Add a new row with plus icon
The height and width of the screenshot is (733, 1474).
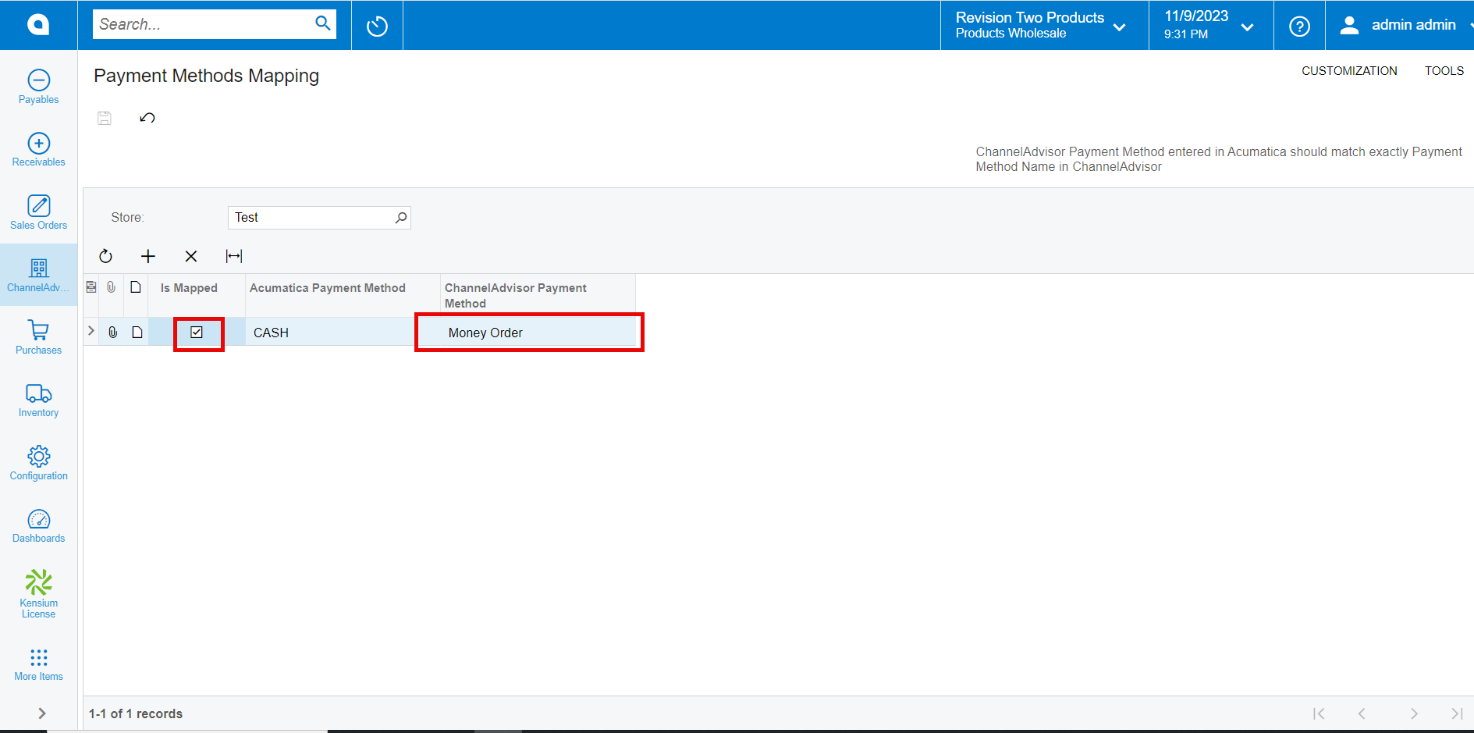click(148, 256)
